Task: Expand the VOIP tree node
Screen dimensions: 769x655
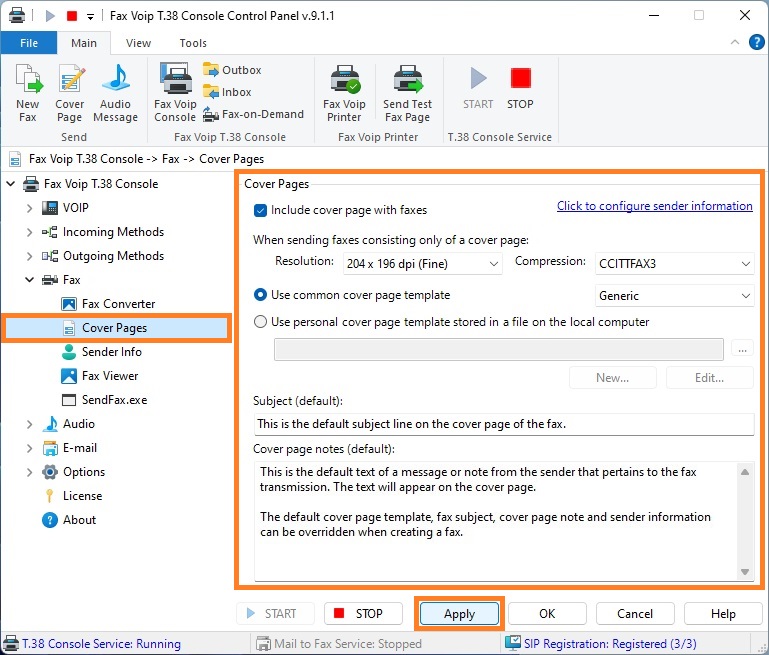Action: click(29, 208)
